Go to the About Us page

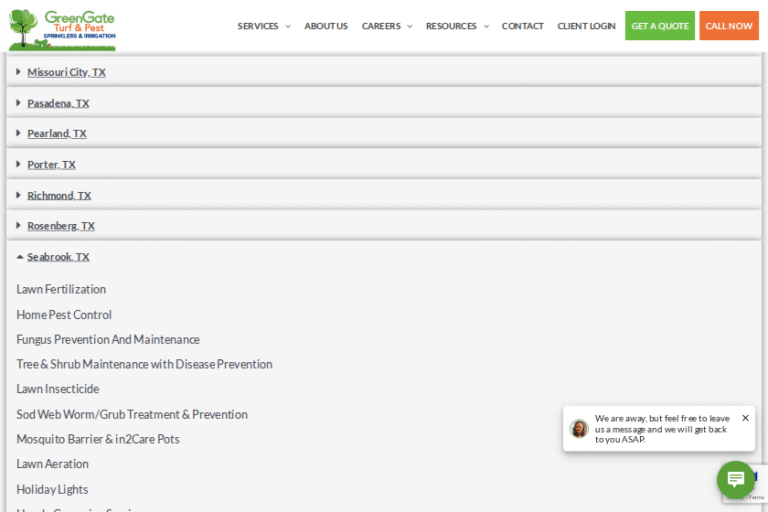coord(326,26)
